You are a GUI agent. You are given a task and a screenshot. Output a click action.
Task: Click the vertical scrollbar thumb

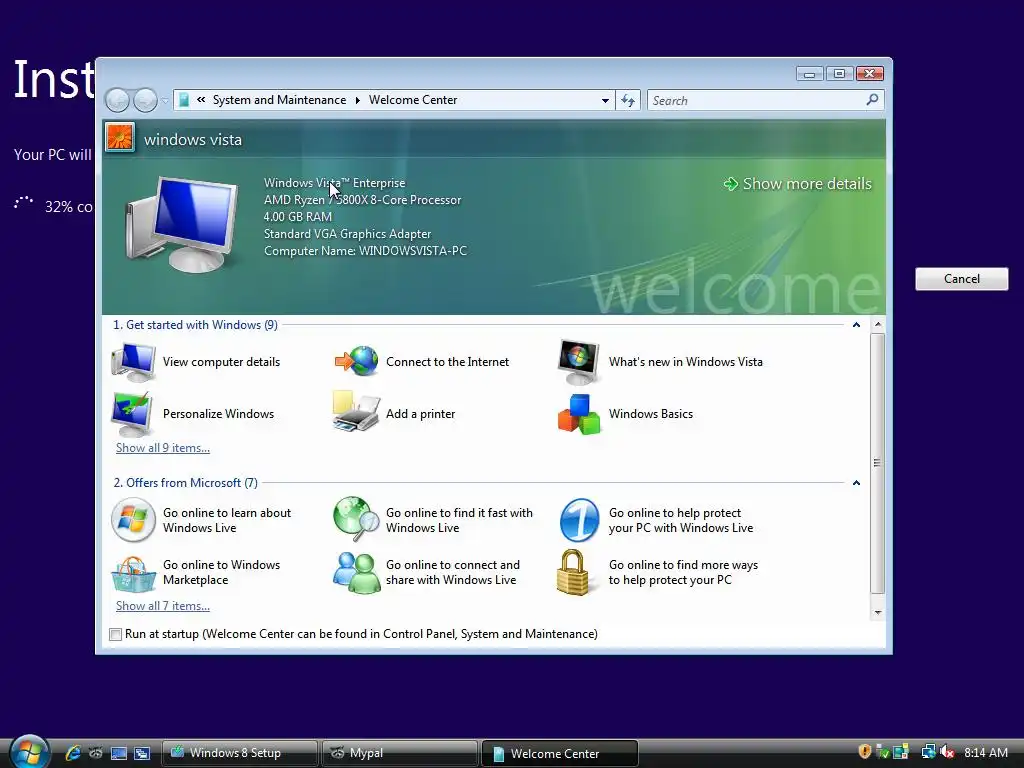pos(878,463)
